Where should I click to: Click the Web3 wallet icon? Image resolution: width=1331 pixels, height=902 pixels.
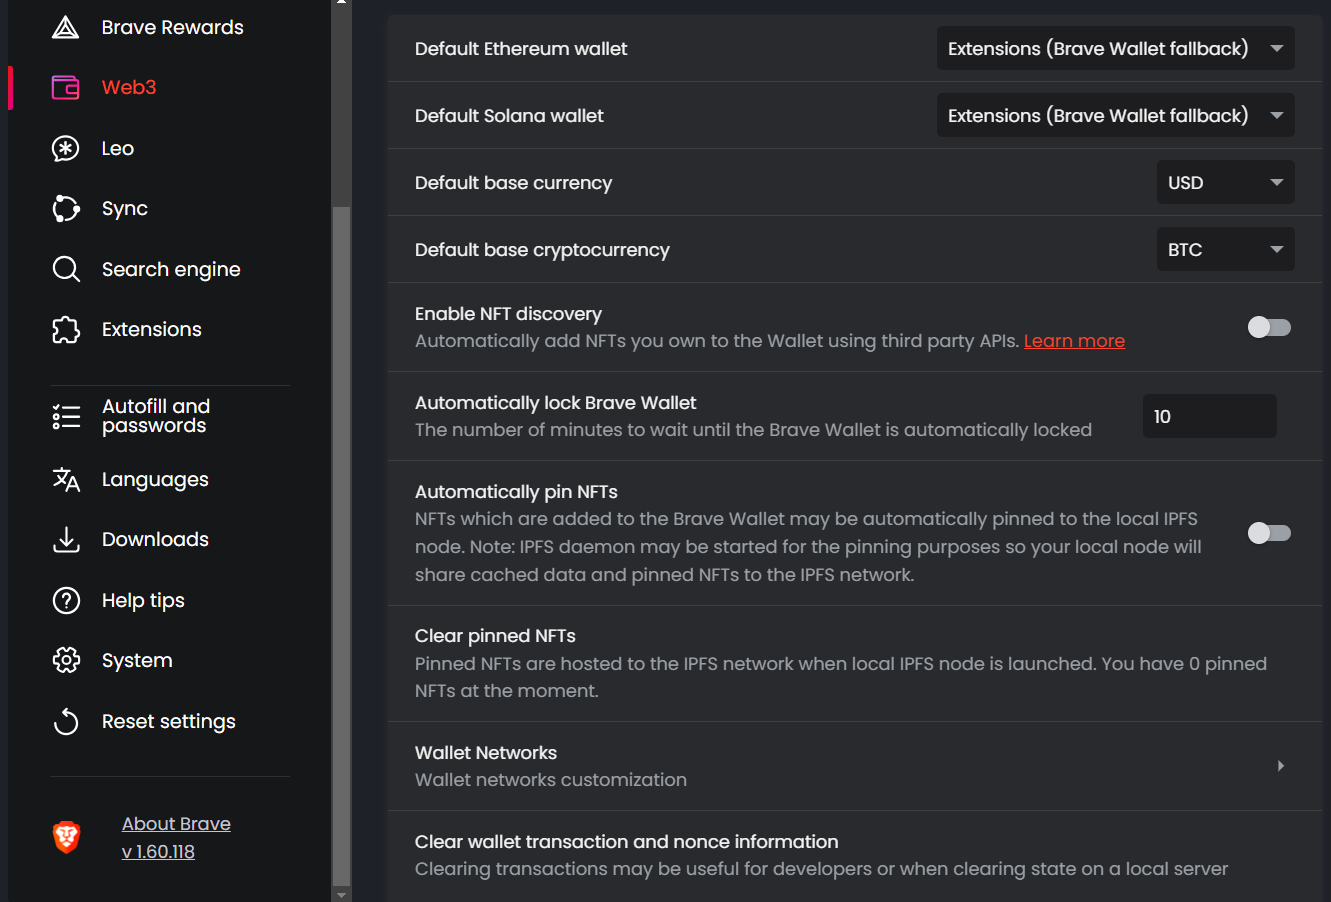click(x=66, y=88)
